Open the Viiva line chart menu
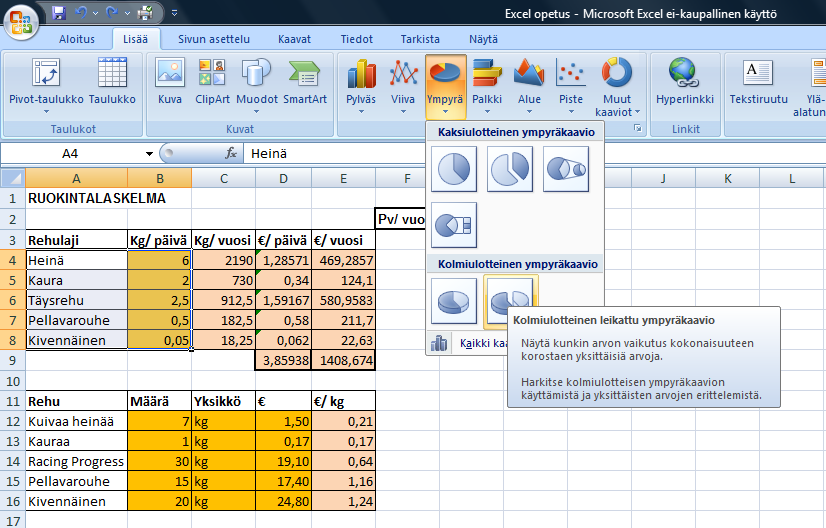The height and width of the screenshot is (528, 826). pyautogui.click(x=403, y=87)
